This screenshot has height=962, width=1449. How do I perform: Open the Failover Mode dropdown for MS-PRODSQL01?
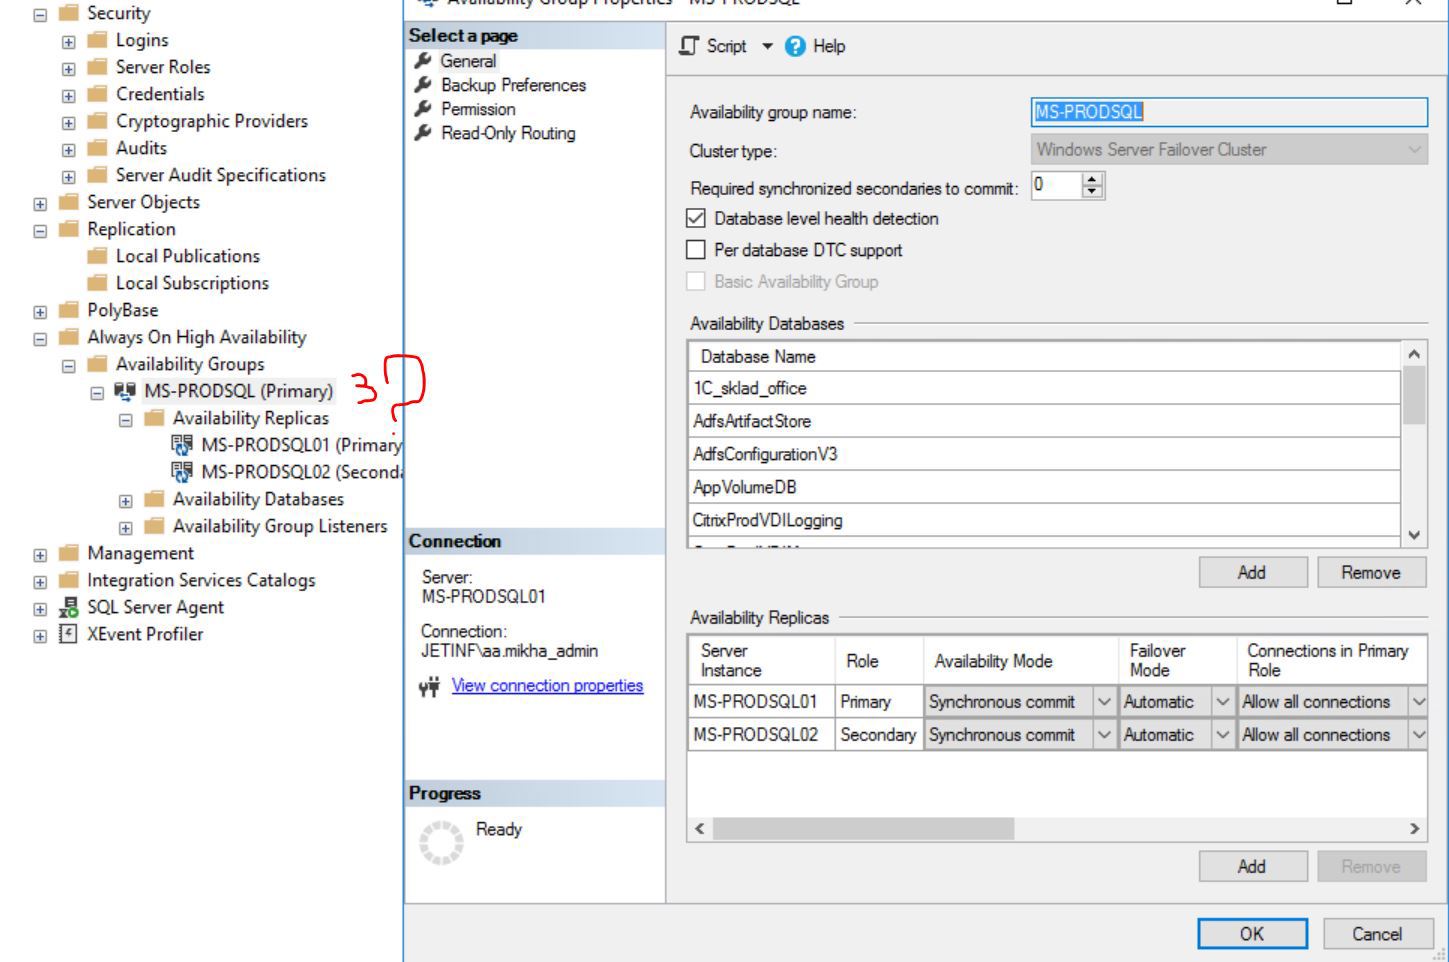click(1222, 702)
